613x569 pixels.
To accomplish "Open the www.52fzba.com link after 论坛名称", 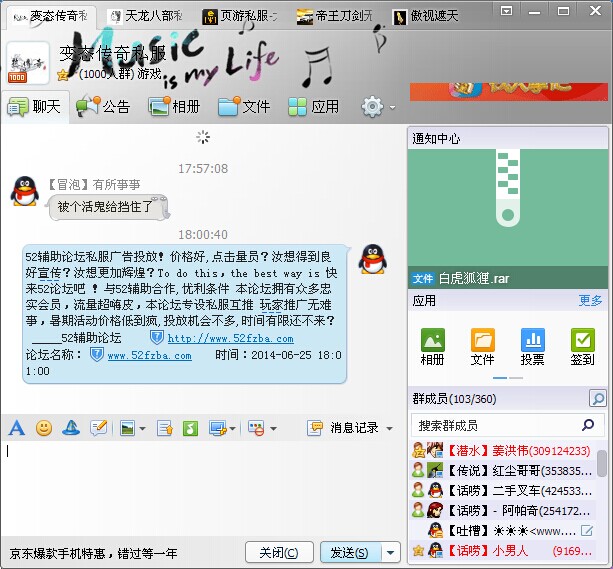I will 149,355.
